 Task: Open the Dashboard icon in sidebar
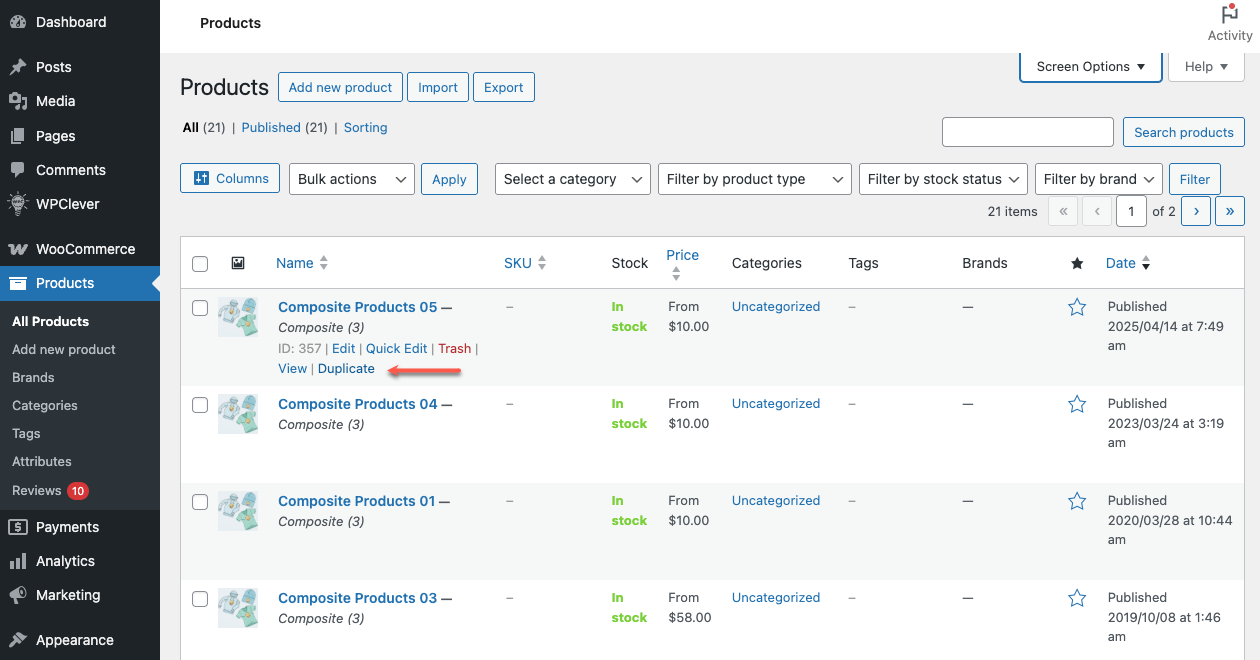(18, 22)
